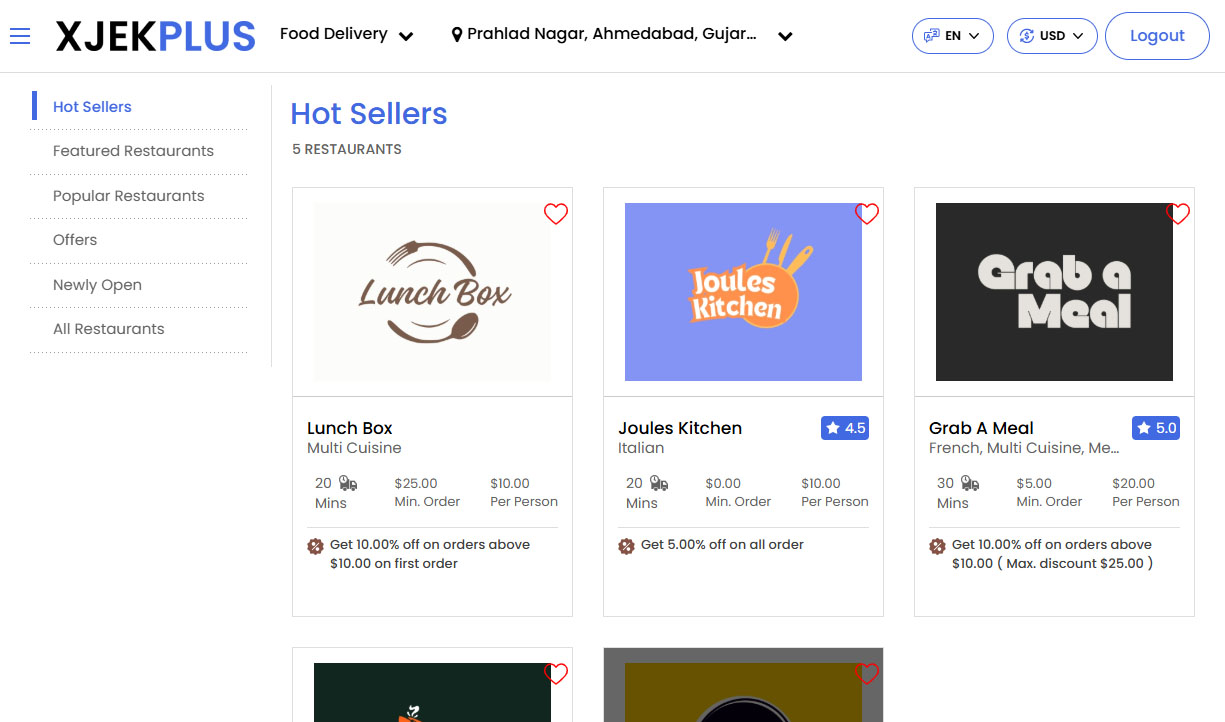Favorite the Joules Kitchen restaurant
Screen dimensions: 1225x722
[867, 213]
